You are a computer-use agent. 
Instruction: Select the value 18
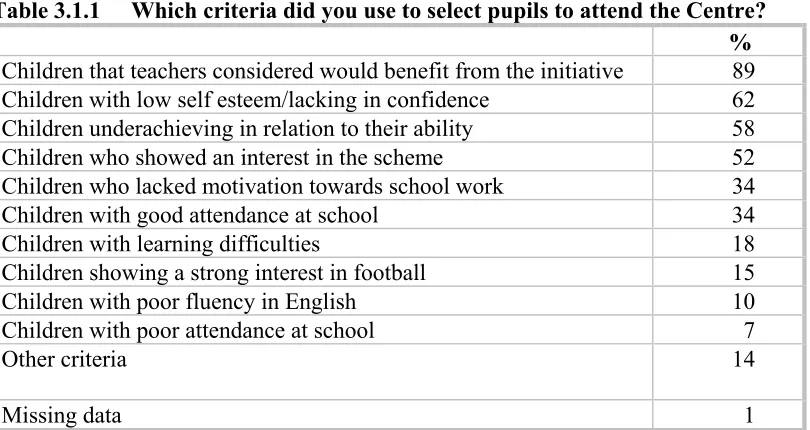click(743, 244)
